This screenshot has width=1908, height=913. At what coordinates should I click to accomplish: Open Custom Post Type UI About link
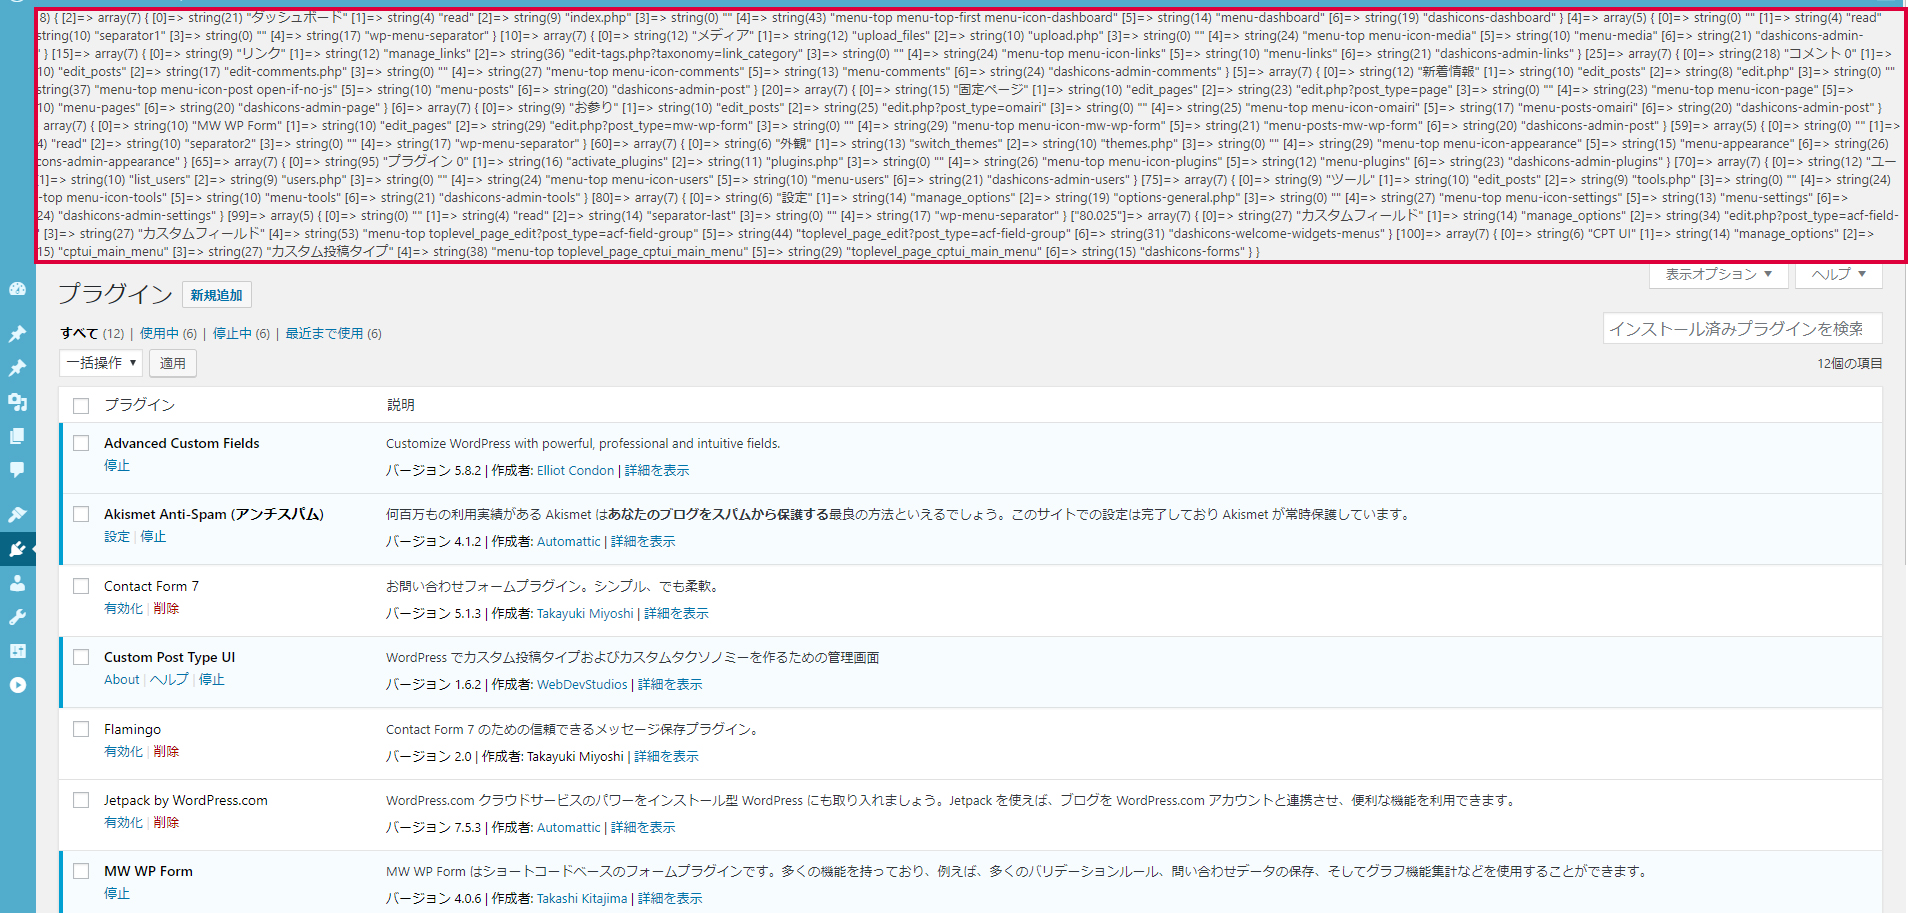(122, 680)
